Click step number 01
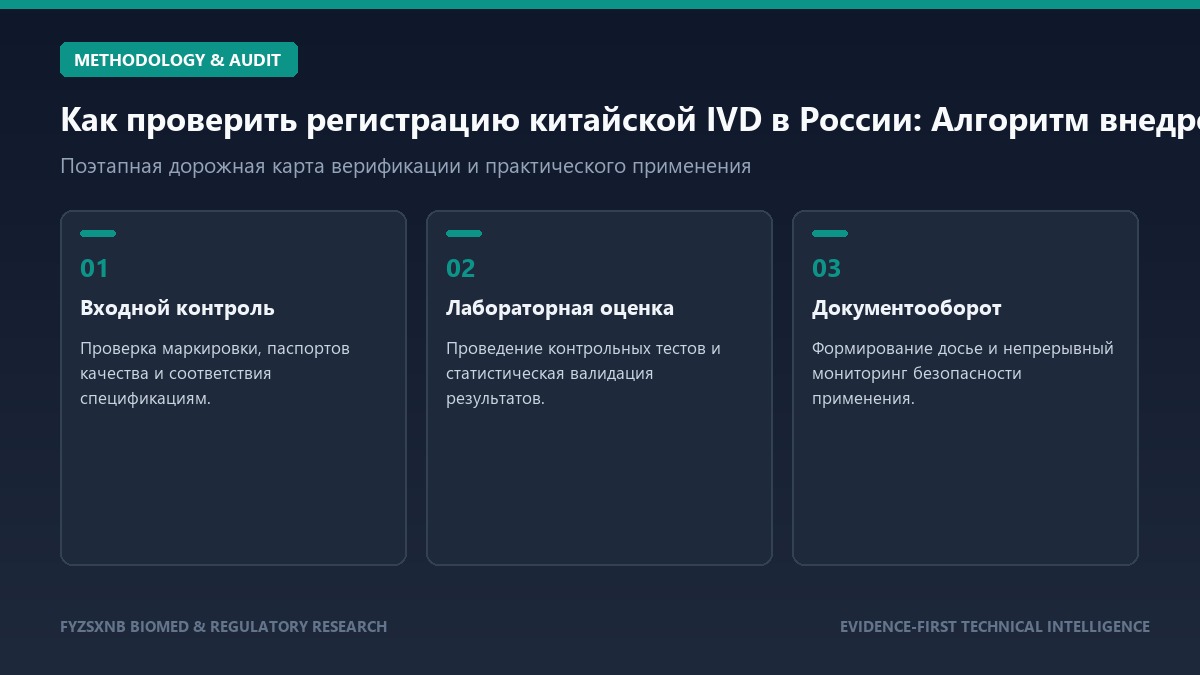Image resolution: width=1200 pixels, height=675 pixels. point(94,268)
